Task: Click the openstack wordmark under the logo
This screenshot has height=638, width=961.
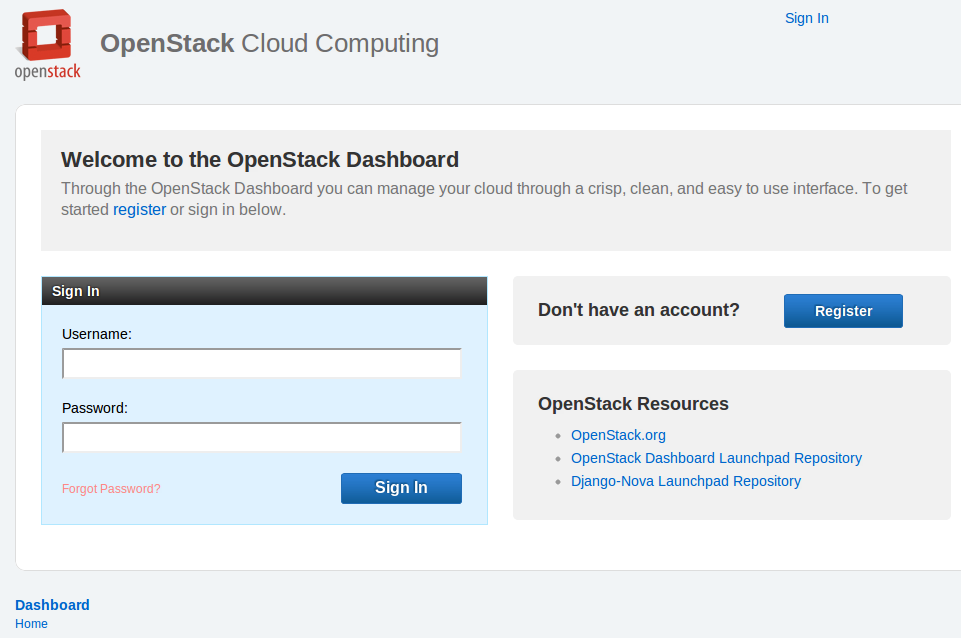Action: 48,71
